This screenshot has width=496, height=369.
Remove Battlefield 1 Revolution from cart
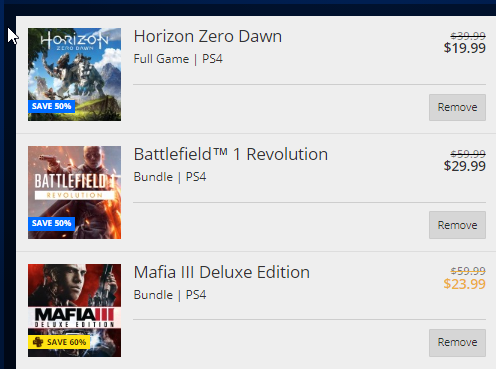coord(457,225)
